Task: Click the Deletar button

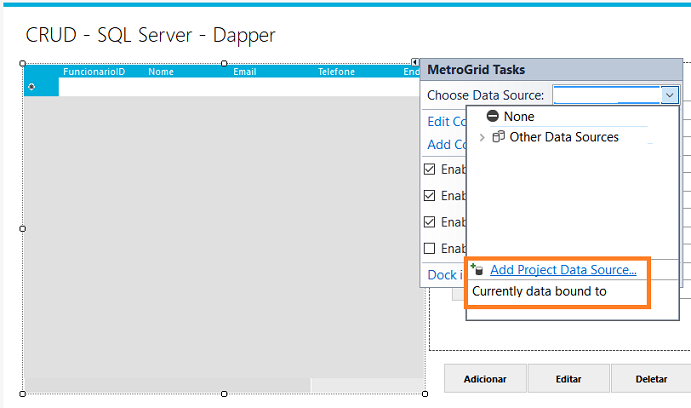Action: [x=651, y=378]
